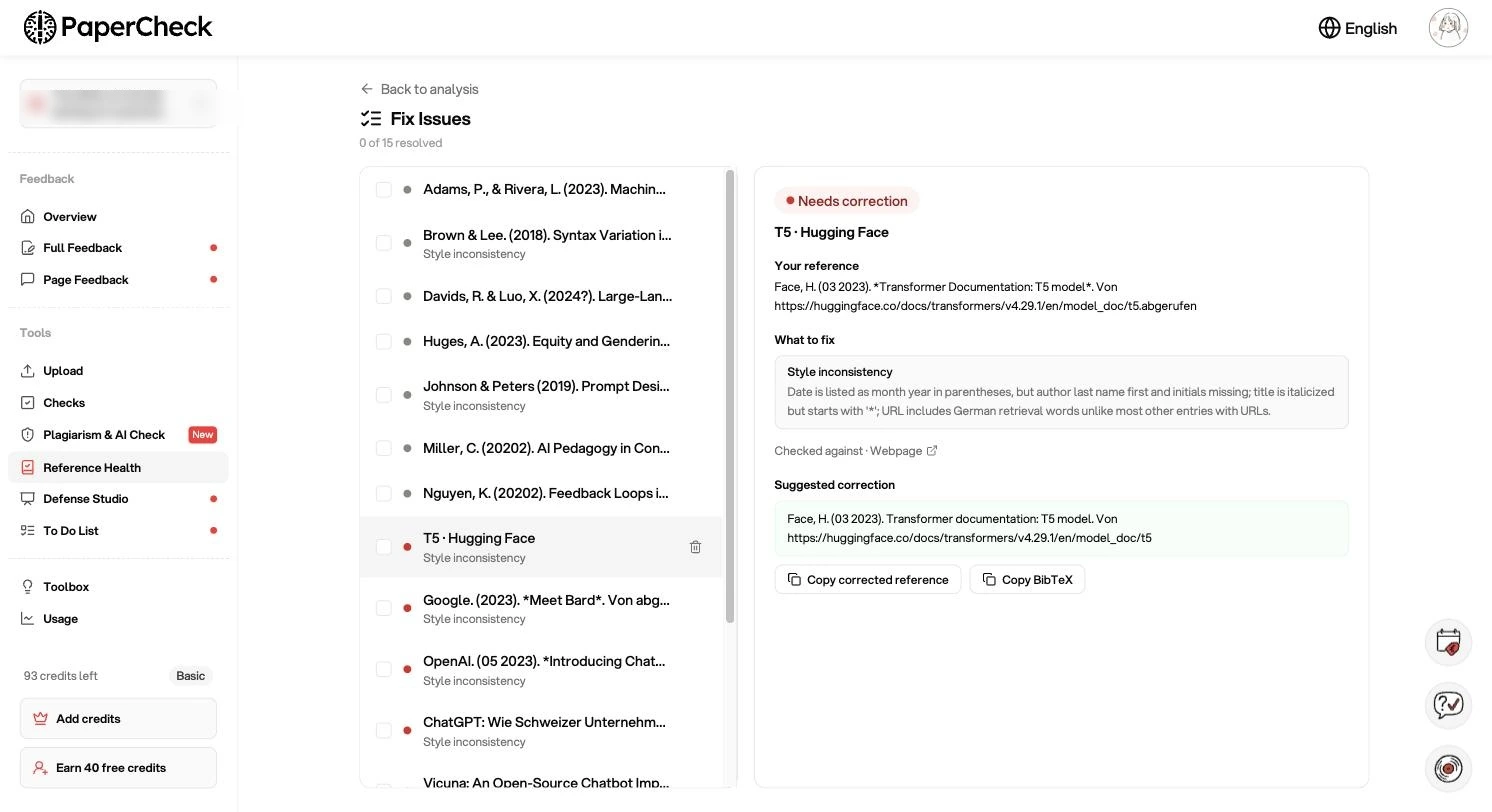
Task: Go back to analysis
Action: (420, 89)
